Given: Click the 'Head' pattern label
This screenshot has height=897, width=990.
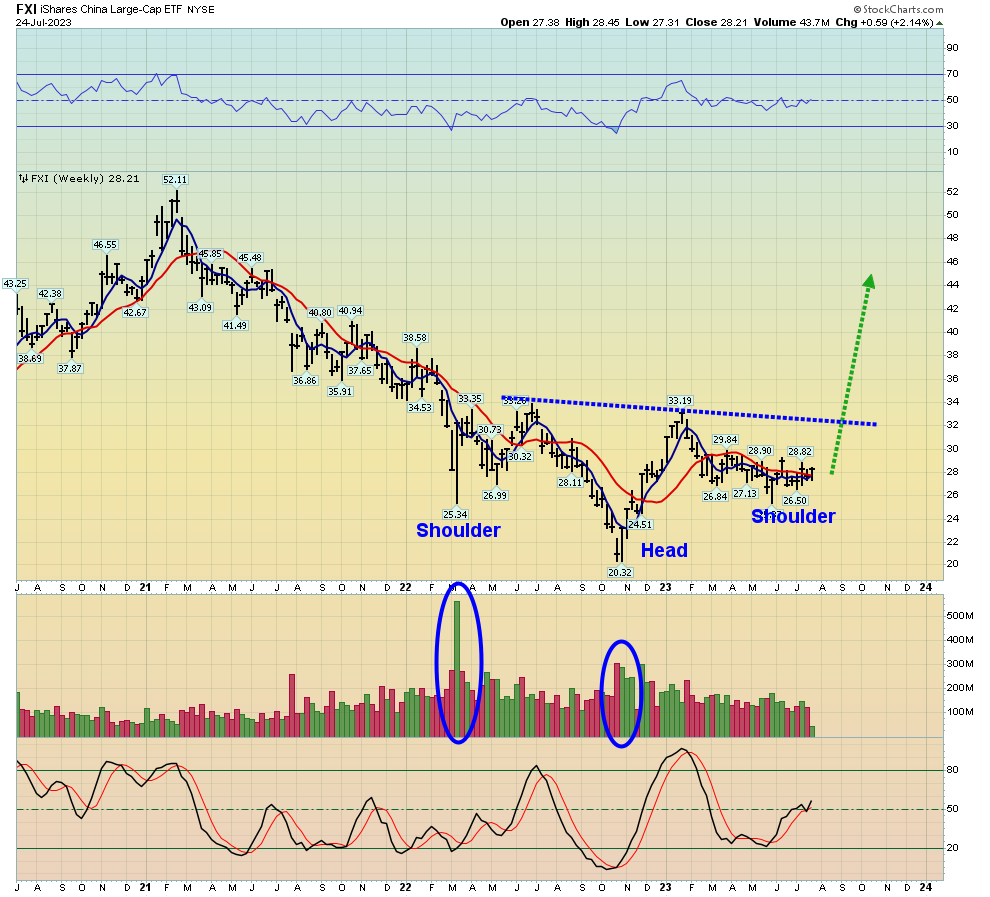Looking at the screenshot, I should click(x=664, y=550).
